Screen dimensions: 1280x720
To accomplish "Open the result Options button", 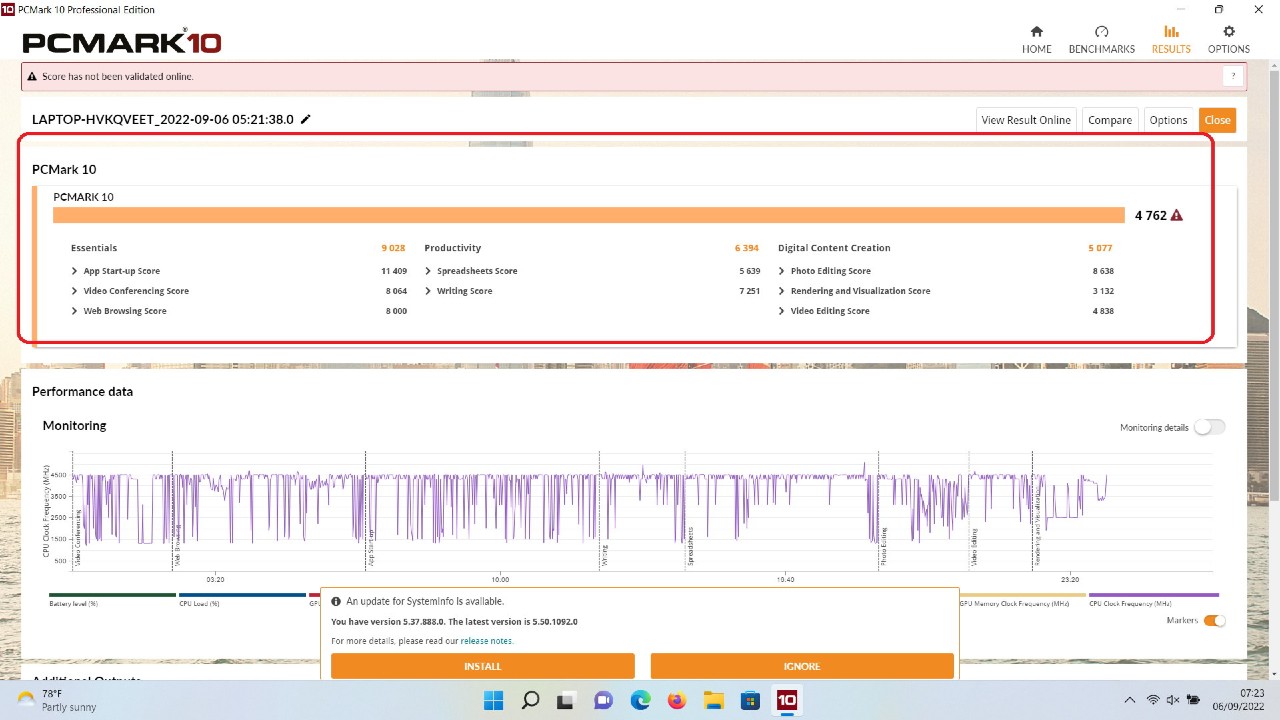I will [x=1168, y=120].
